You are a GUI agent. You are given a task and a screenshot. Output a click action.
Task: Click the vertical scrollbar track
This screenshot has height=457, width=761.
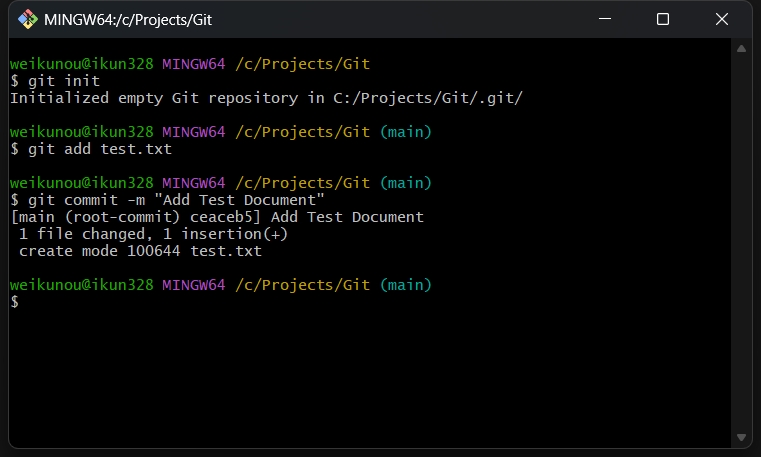pos(741,243)
